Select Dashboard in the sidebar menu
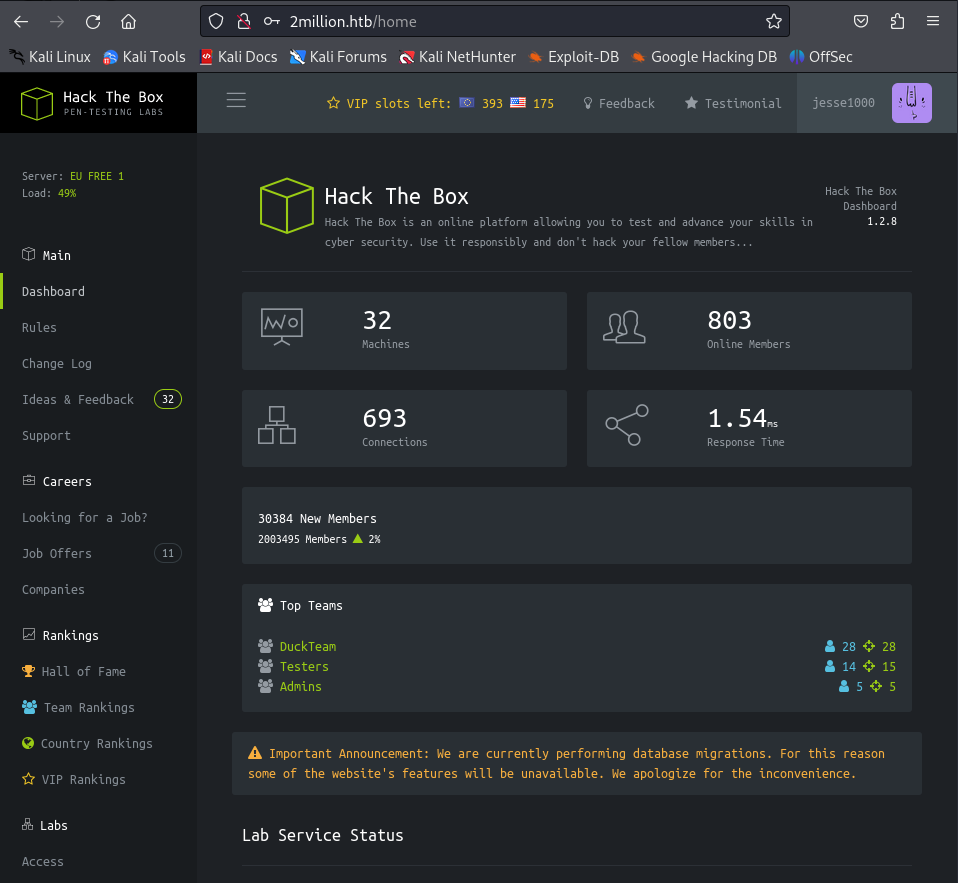 coord(53,291)
